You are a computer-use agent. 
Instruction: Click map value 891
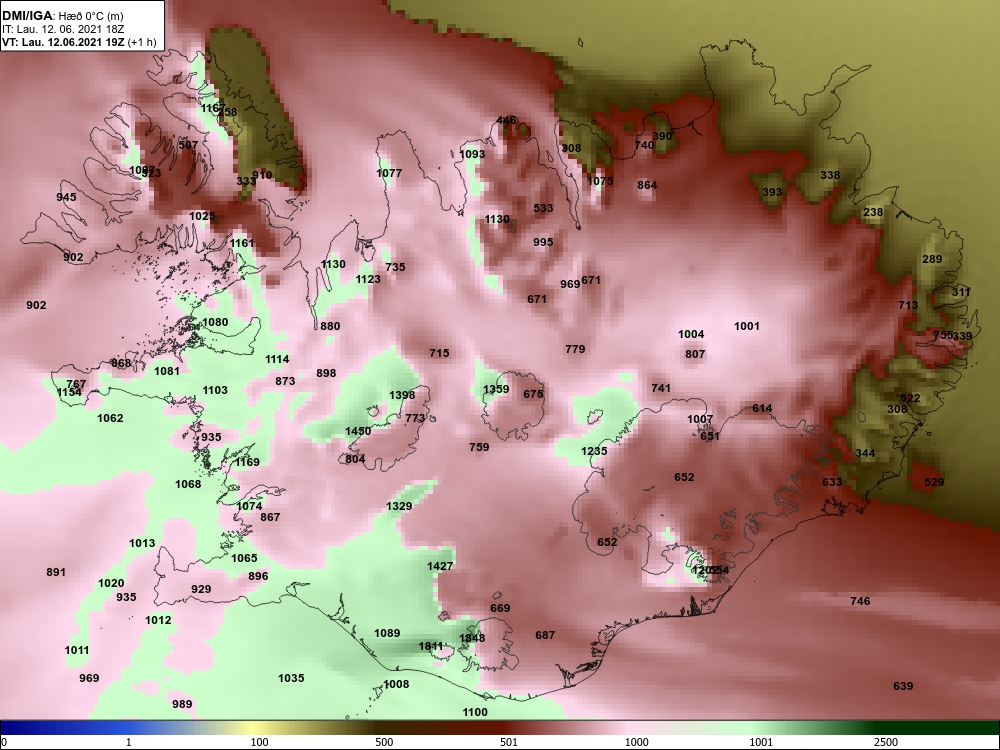click(x=56, y=572)
